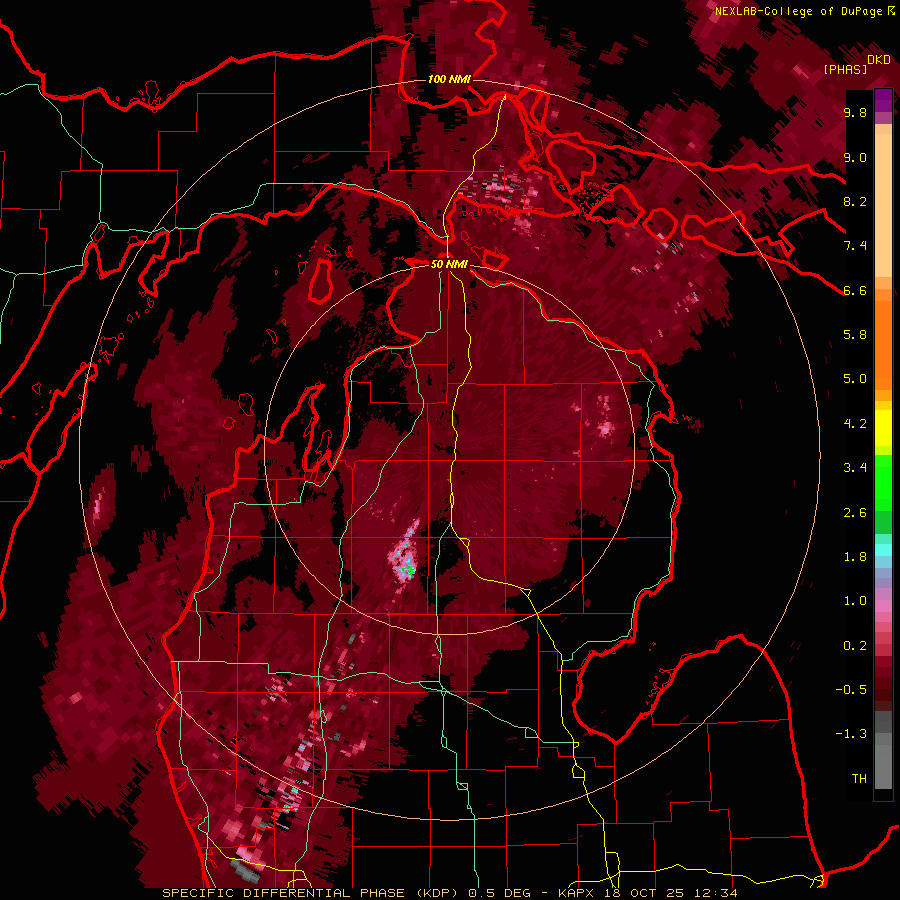900x900 pixels.
Task: Select the 4.2 scale value
Action: [x=855, y=424]
